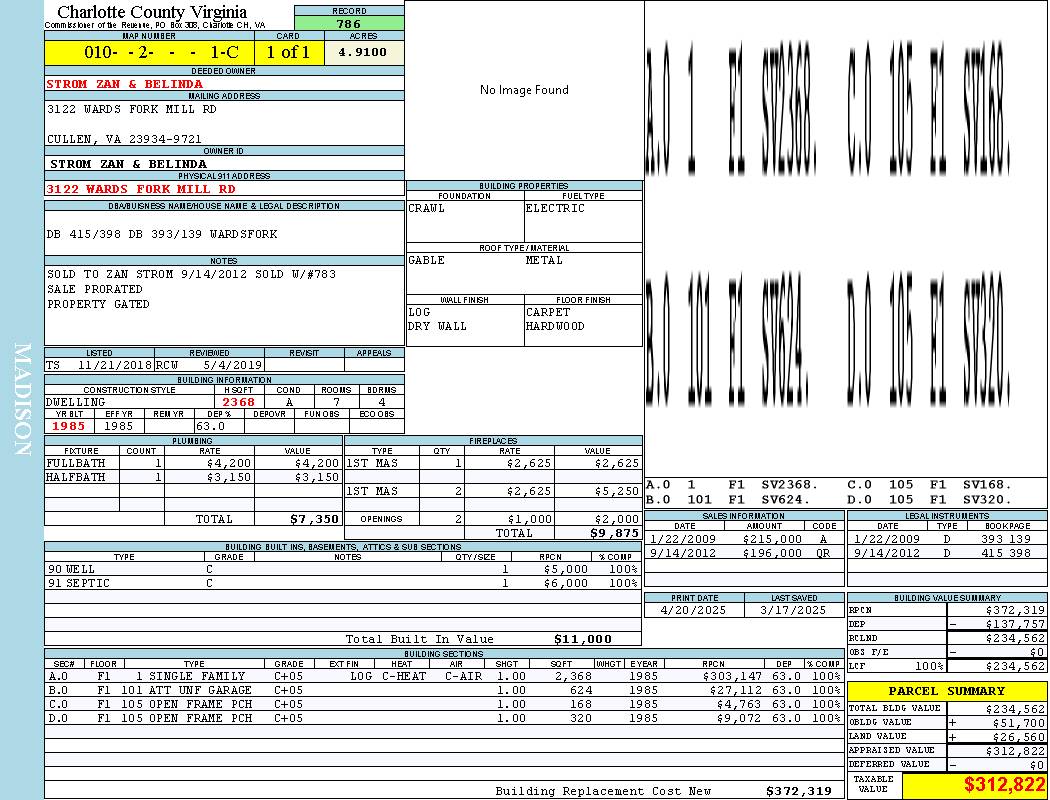Click the OPENINGS fireplace row label
The image size is (1050, 800).
tap(381, 519)
